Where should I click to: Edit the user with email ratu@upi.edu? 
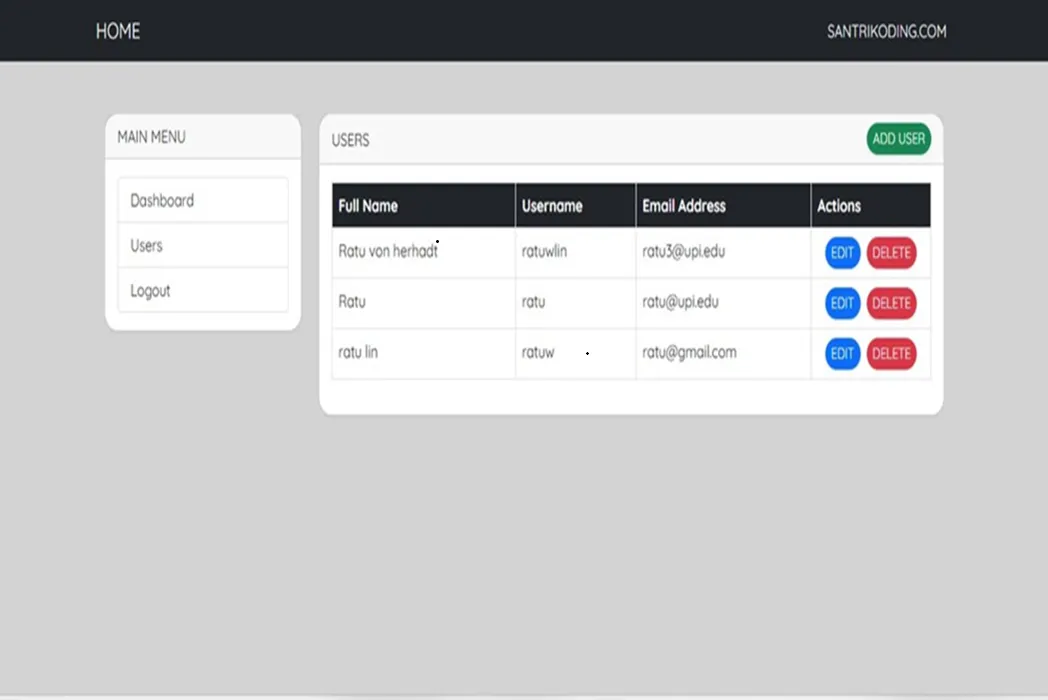click(x=842, y=303)
